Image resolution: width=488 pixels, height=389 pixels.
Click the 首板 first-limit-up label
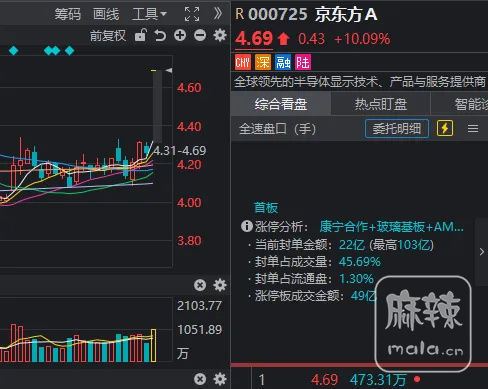coord(266,208)
